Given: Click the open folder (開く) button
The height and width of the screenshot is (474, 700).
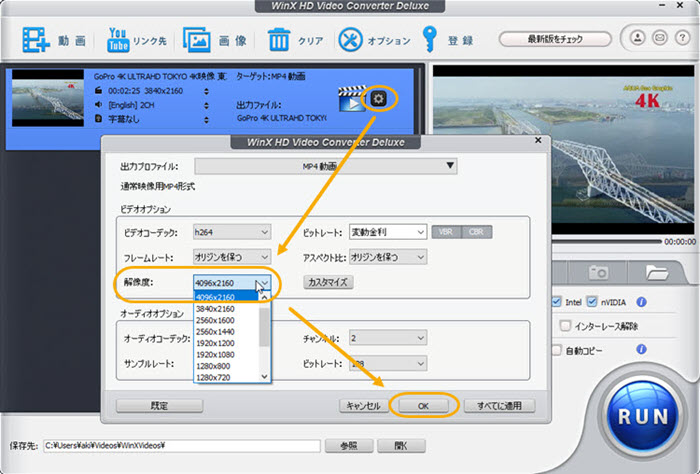Looking at the screenshot, I should click(x=401, y=445).
